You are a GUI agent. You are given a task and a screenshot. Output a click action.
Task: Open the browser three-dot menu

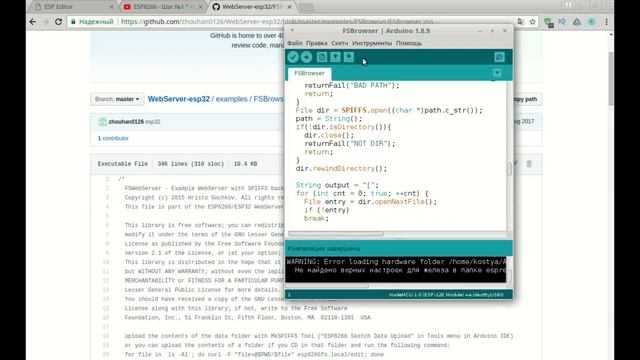(607, 22)
